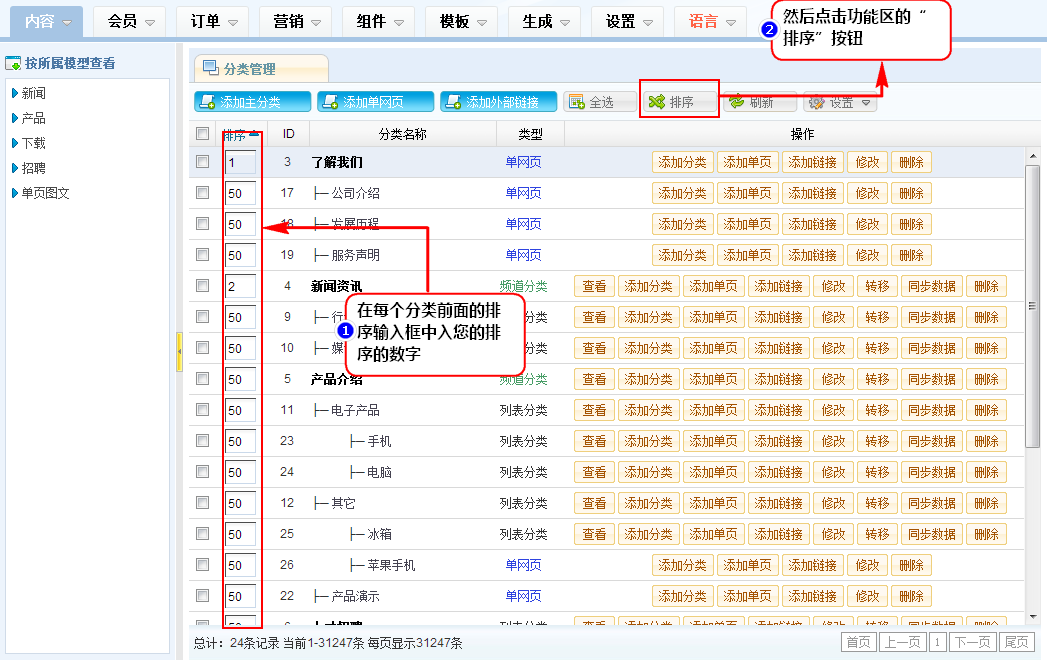
Task: Expand the 新闻 tree node
Action: click(x=15, y=93)
